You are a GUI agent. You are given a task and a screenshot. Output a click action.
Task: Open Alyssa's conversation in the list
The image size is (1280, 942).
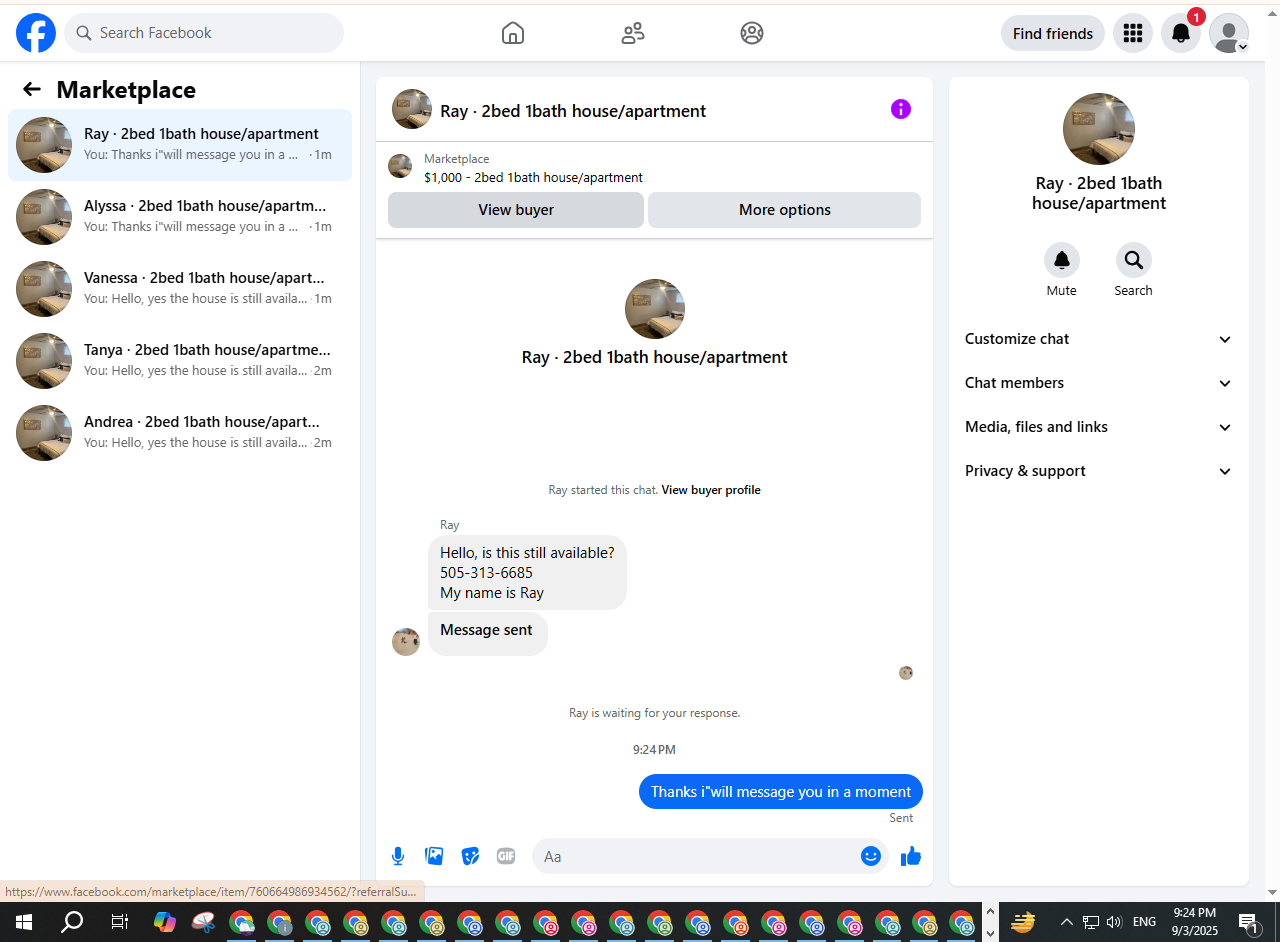[180, 217]
